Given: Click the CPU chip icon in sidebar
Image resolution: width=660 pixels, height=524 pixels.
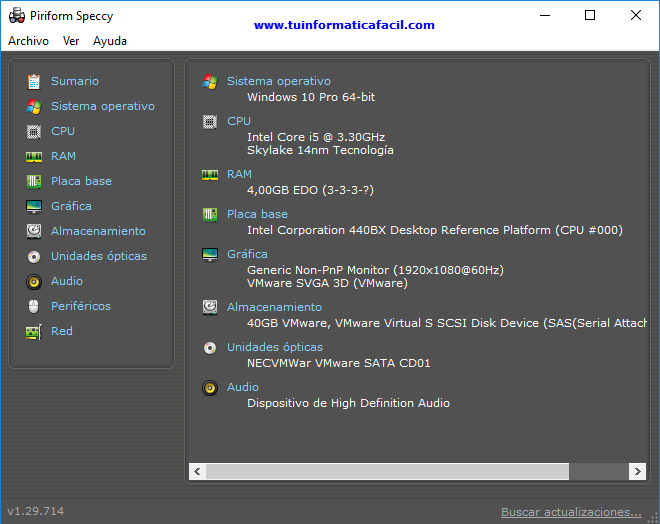Looking at the screenshot, I should point(34,132).
